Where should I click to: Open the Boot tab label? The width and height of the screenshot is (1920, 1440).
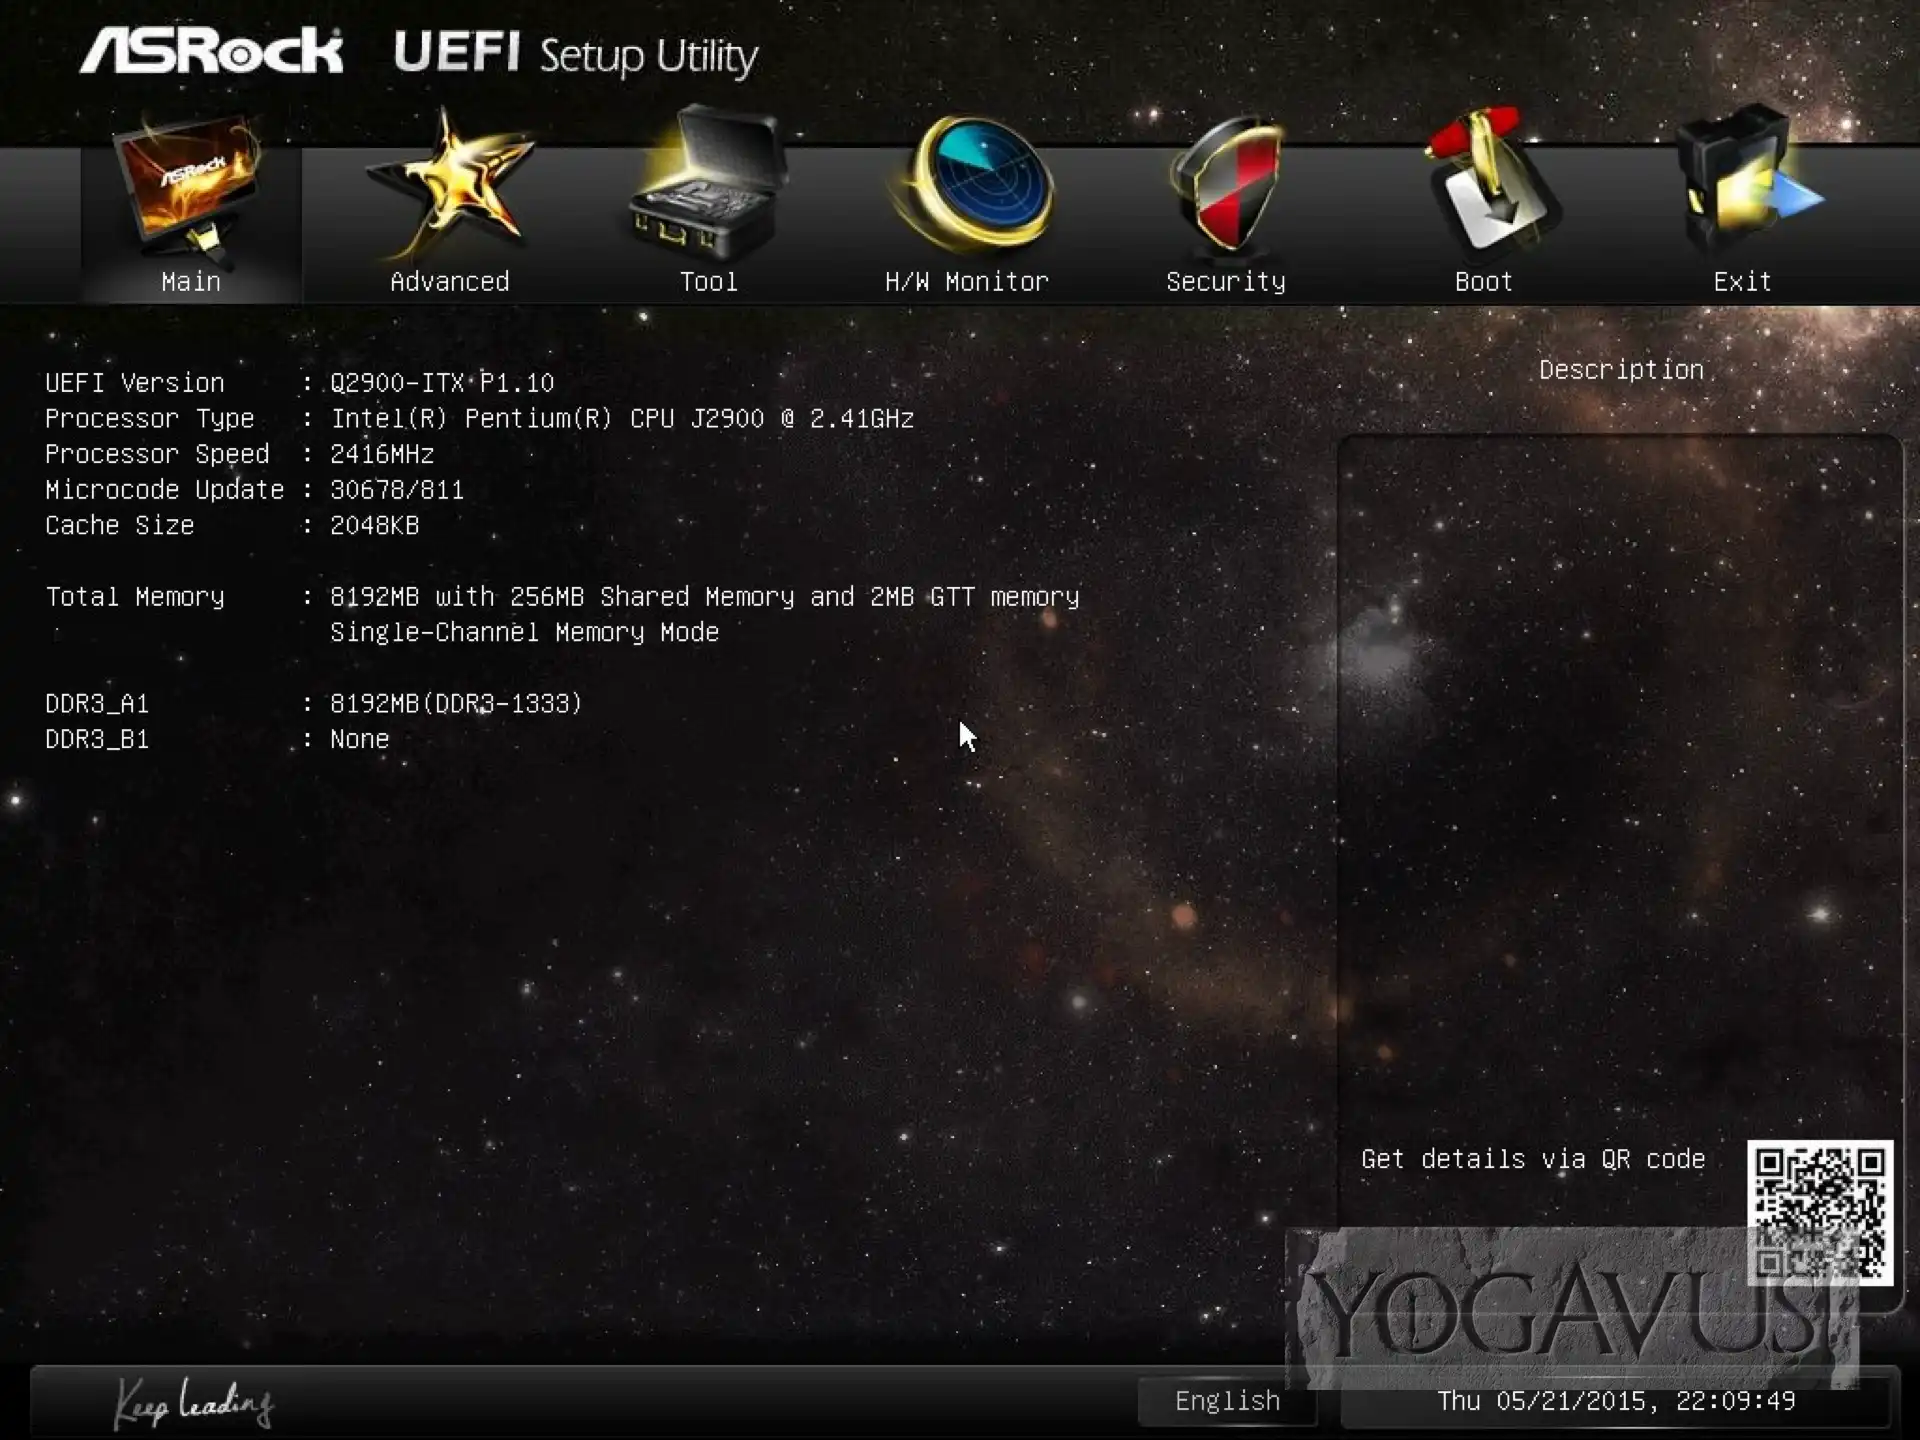pyautogui.click(x=1484, y=282)
